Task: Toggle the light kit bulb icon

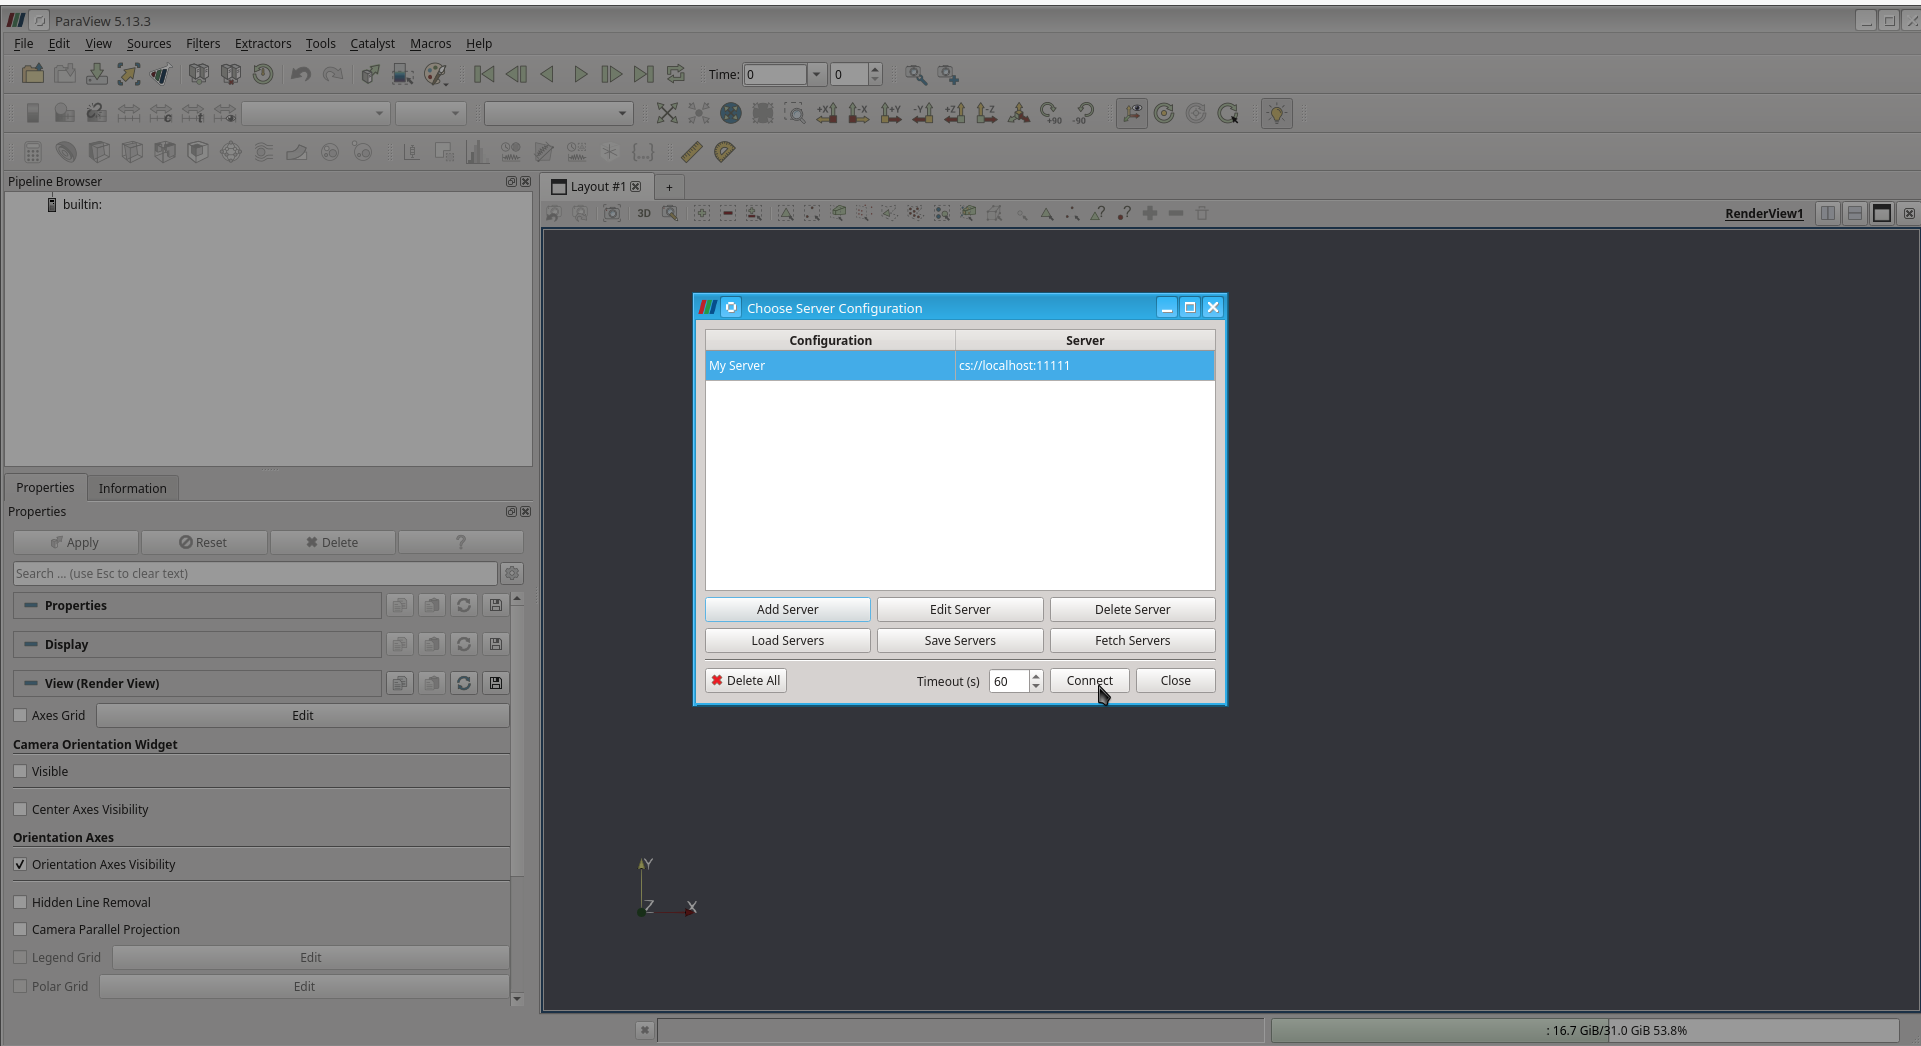Action: point(1277,113)
